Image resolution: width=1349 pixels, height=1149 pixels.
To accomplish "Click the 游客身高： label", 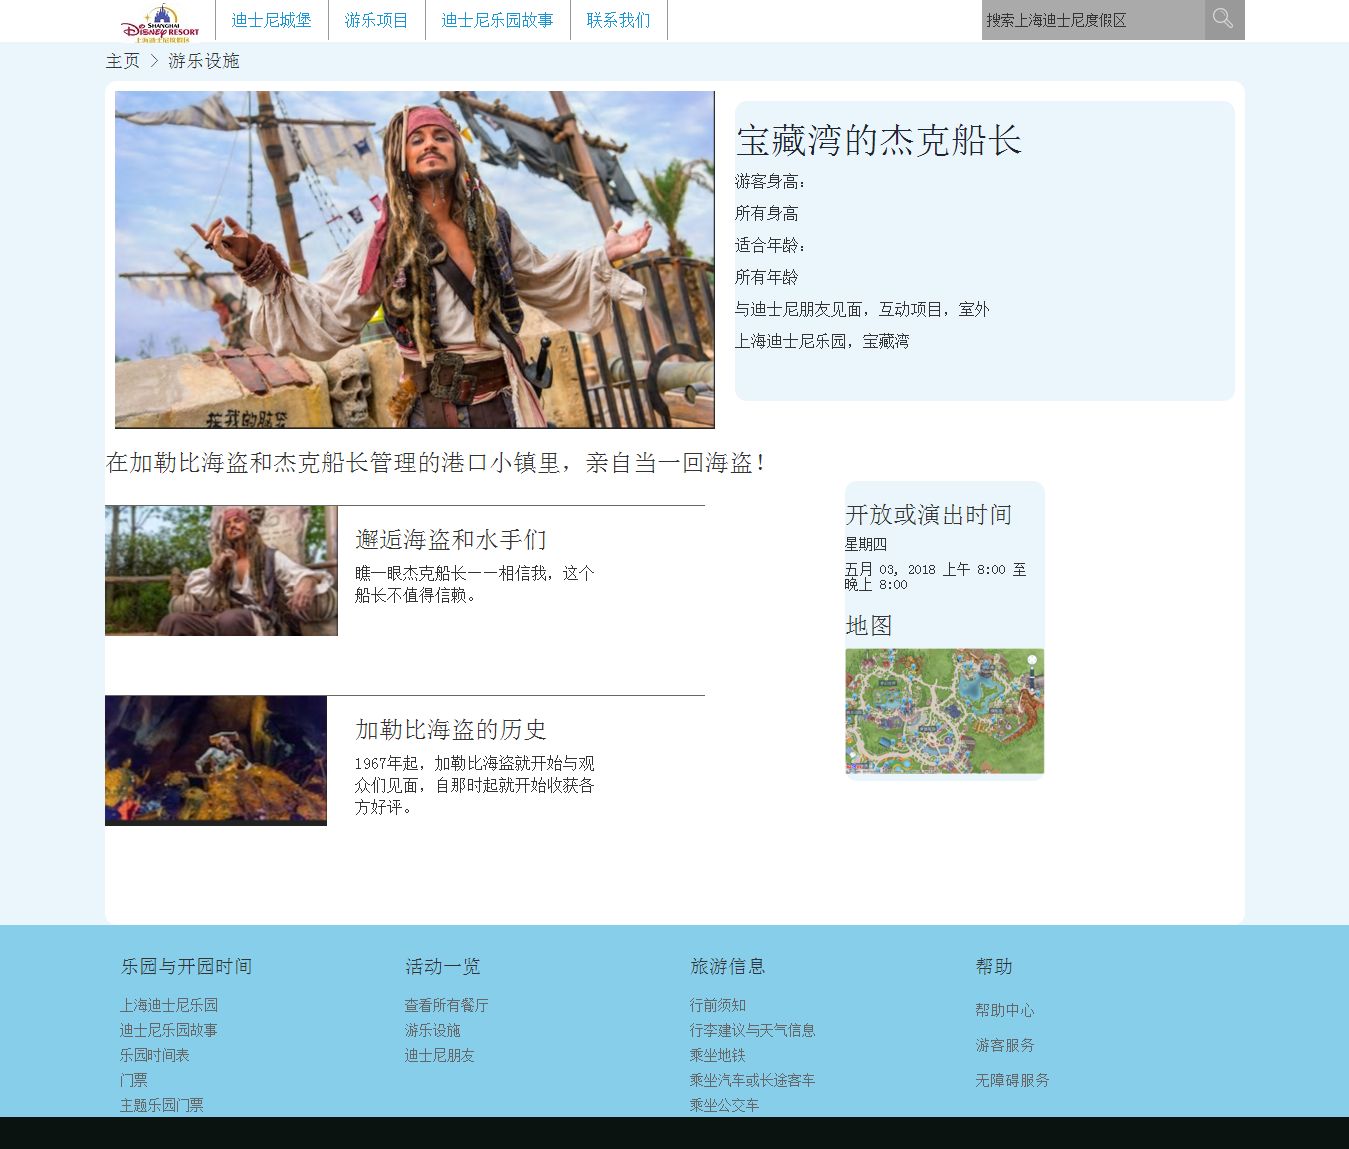I will point(771,181).
